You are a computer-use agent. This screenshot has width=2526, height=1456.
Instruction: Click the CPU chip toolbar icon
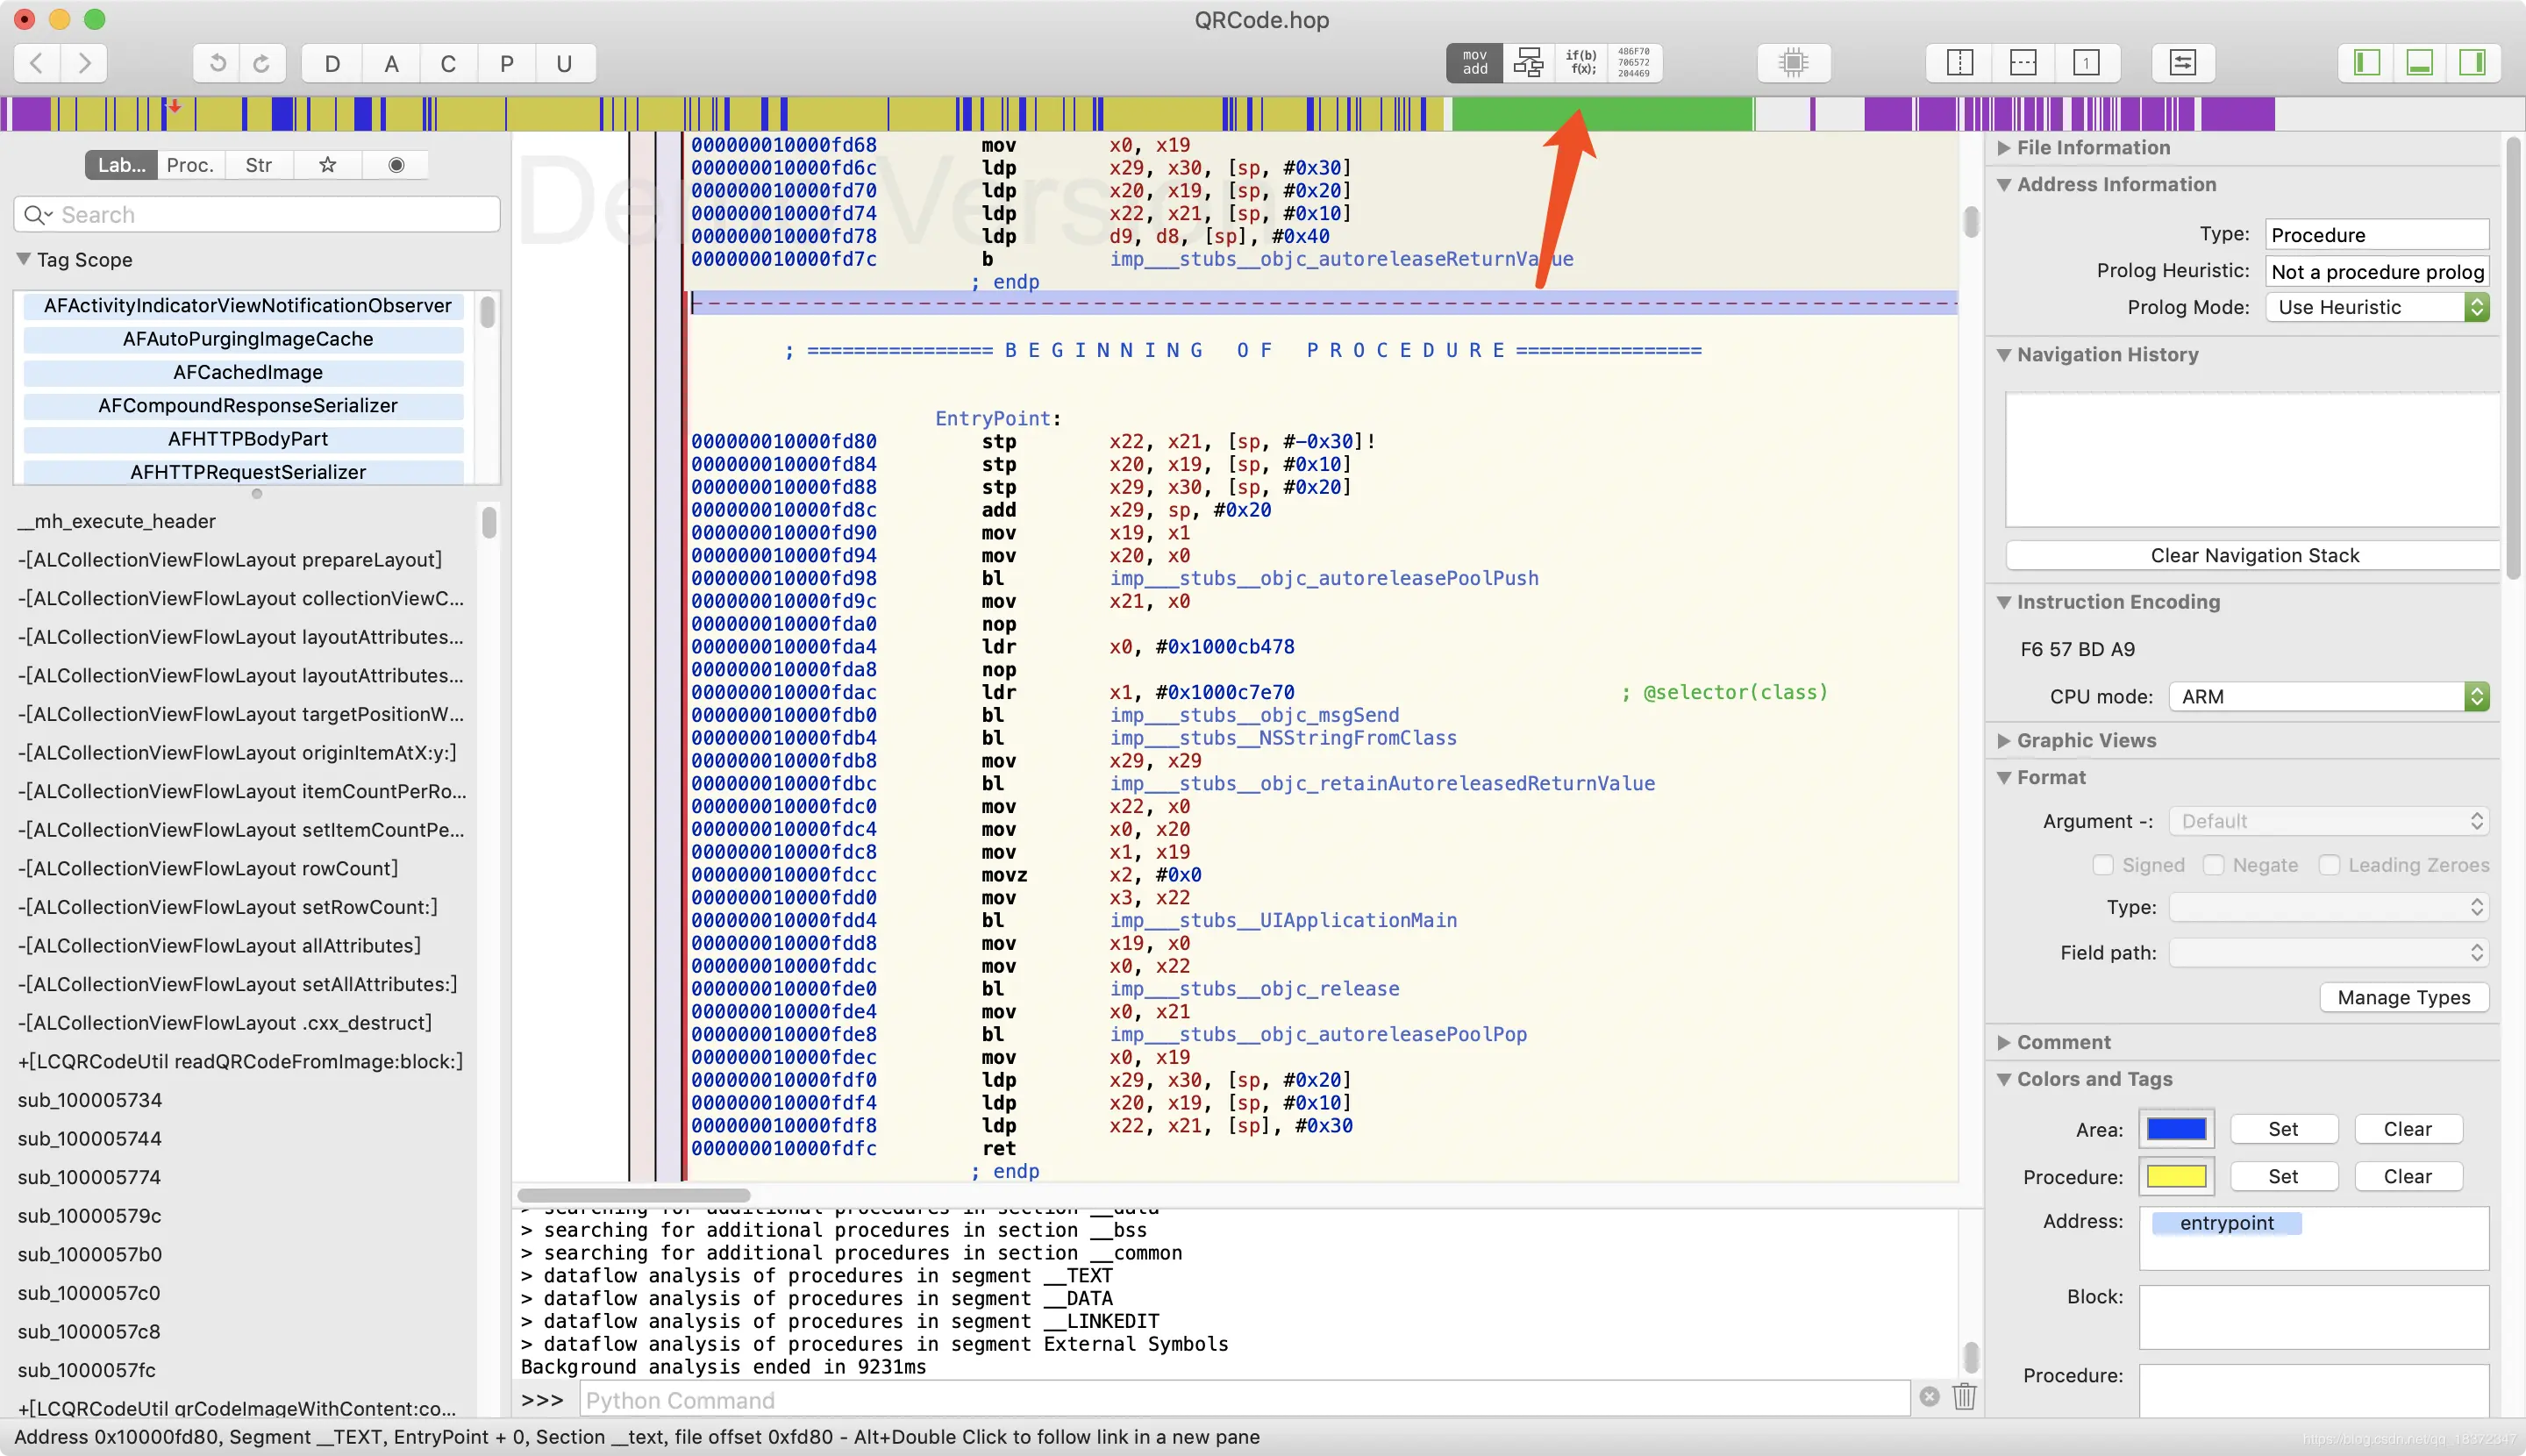click(1793, 62)
